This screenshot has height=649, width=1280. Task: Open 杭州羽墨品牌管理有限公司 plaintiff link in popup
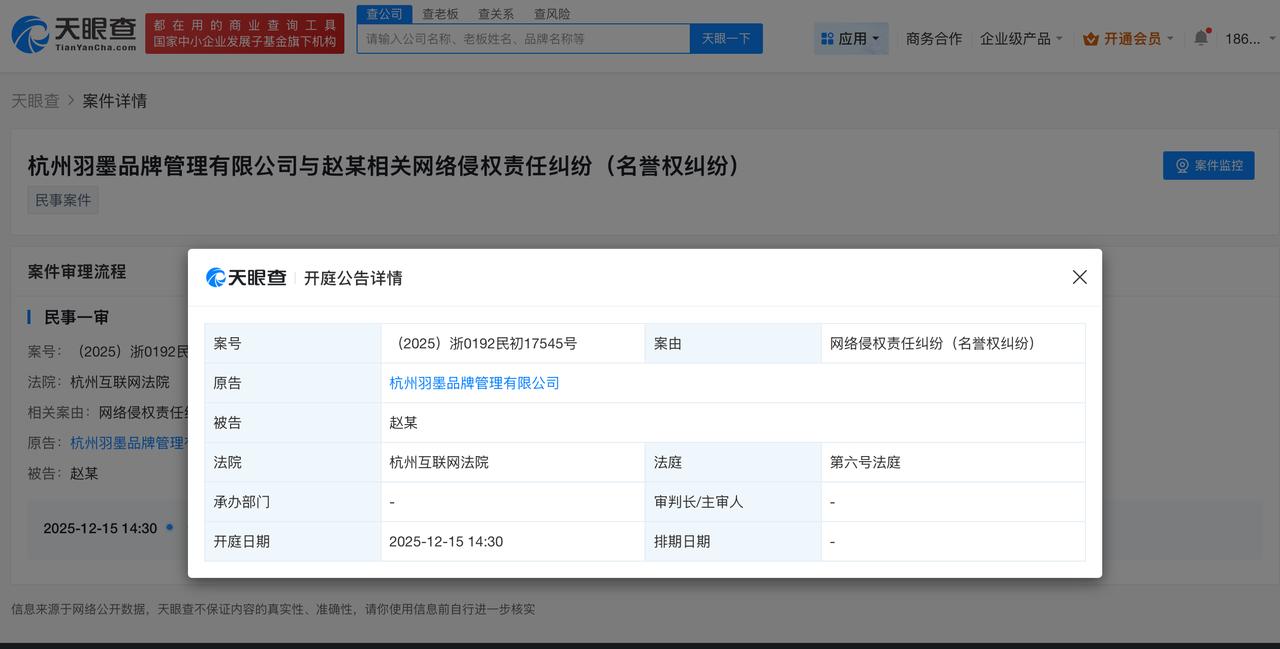(473, 383)
